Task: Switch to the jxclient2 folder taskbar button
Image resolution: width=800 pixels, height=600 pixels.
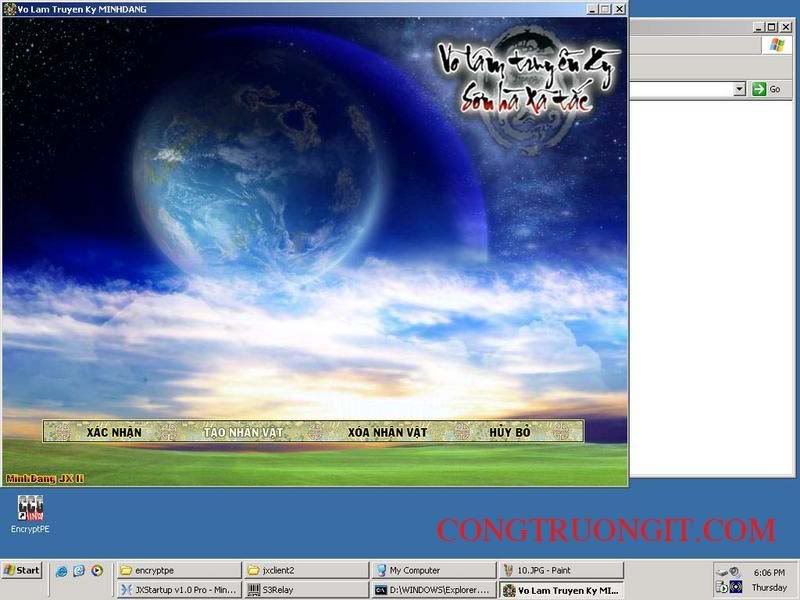Action: [x=306, y=570]
